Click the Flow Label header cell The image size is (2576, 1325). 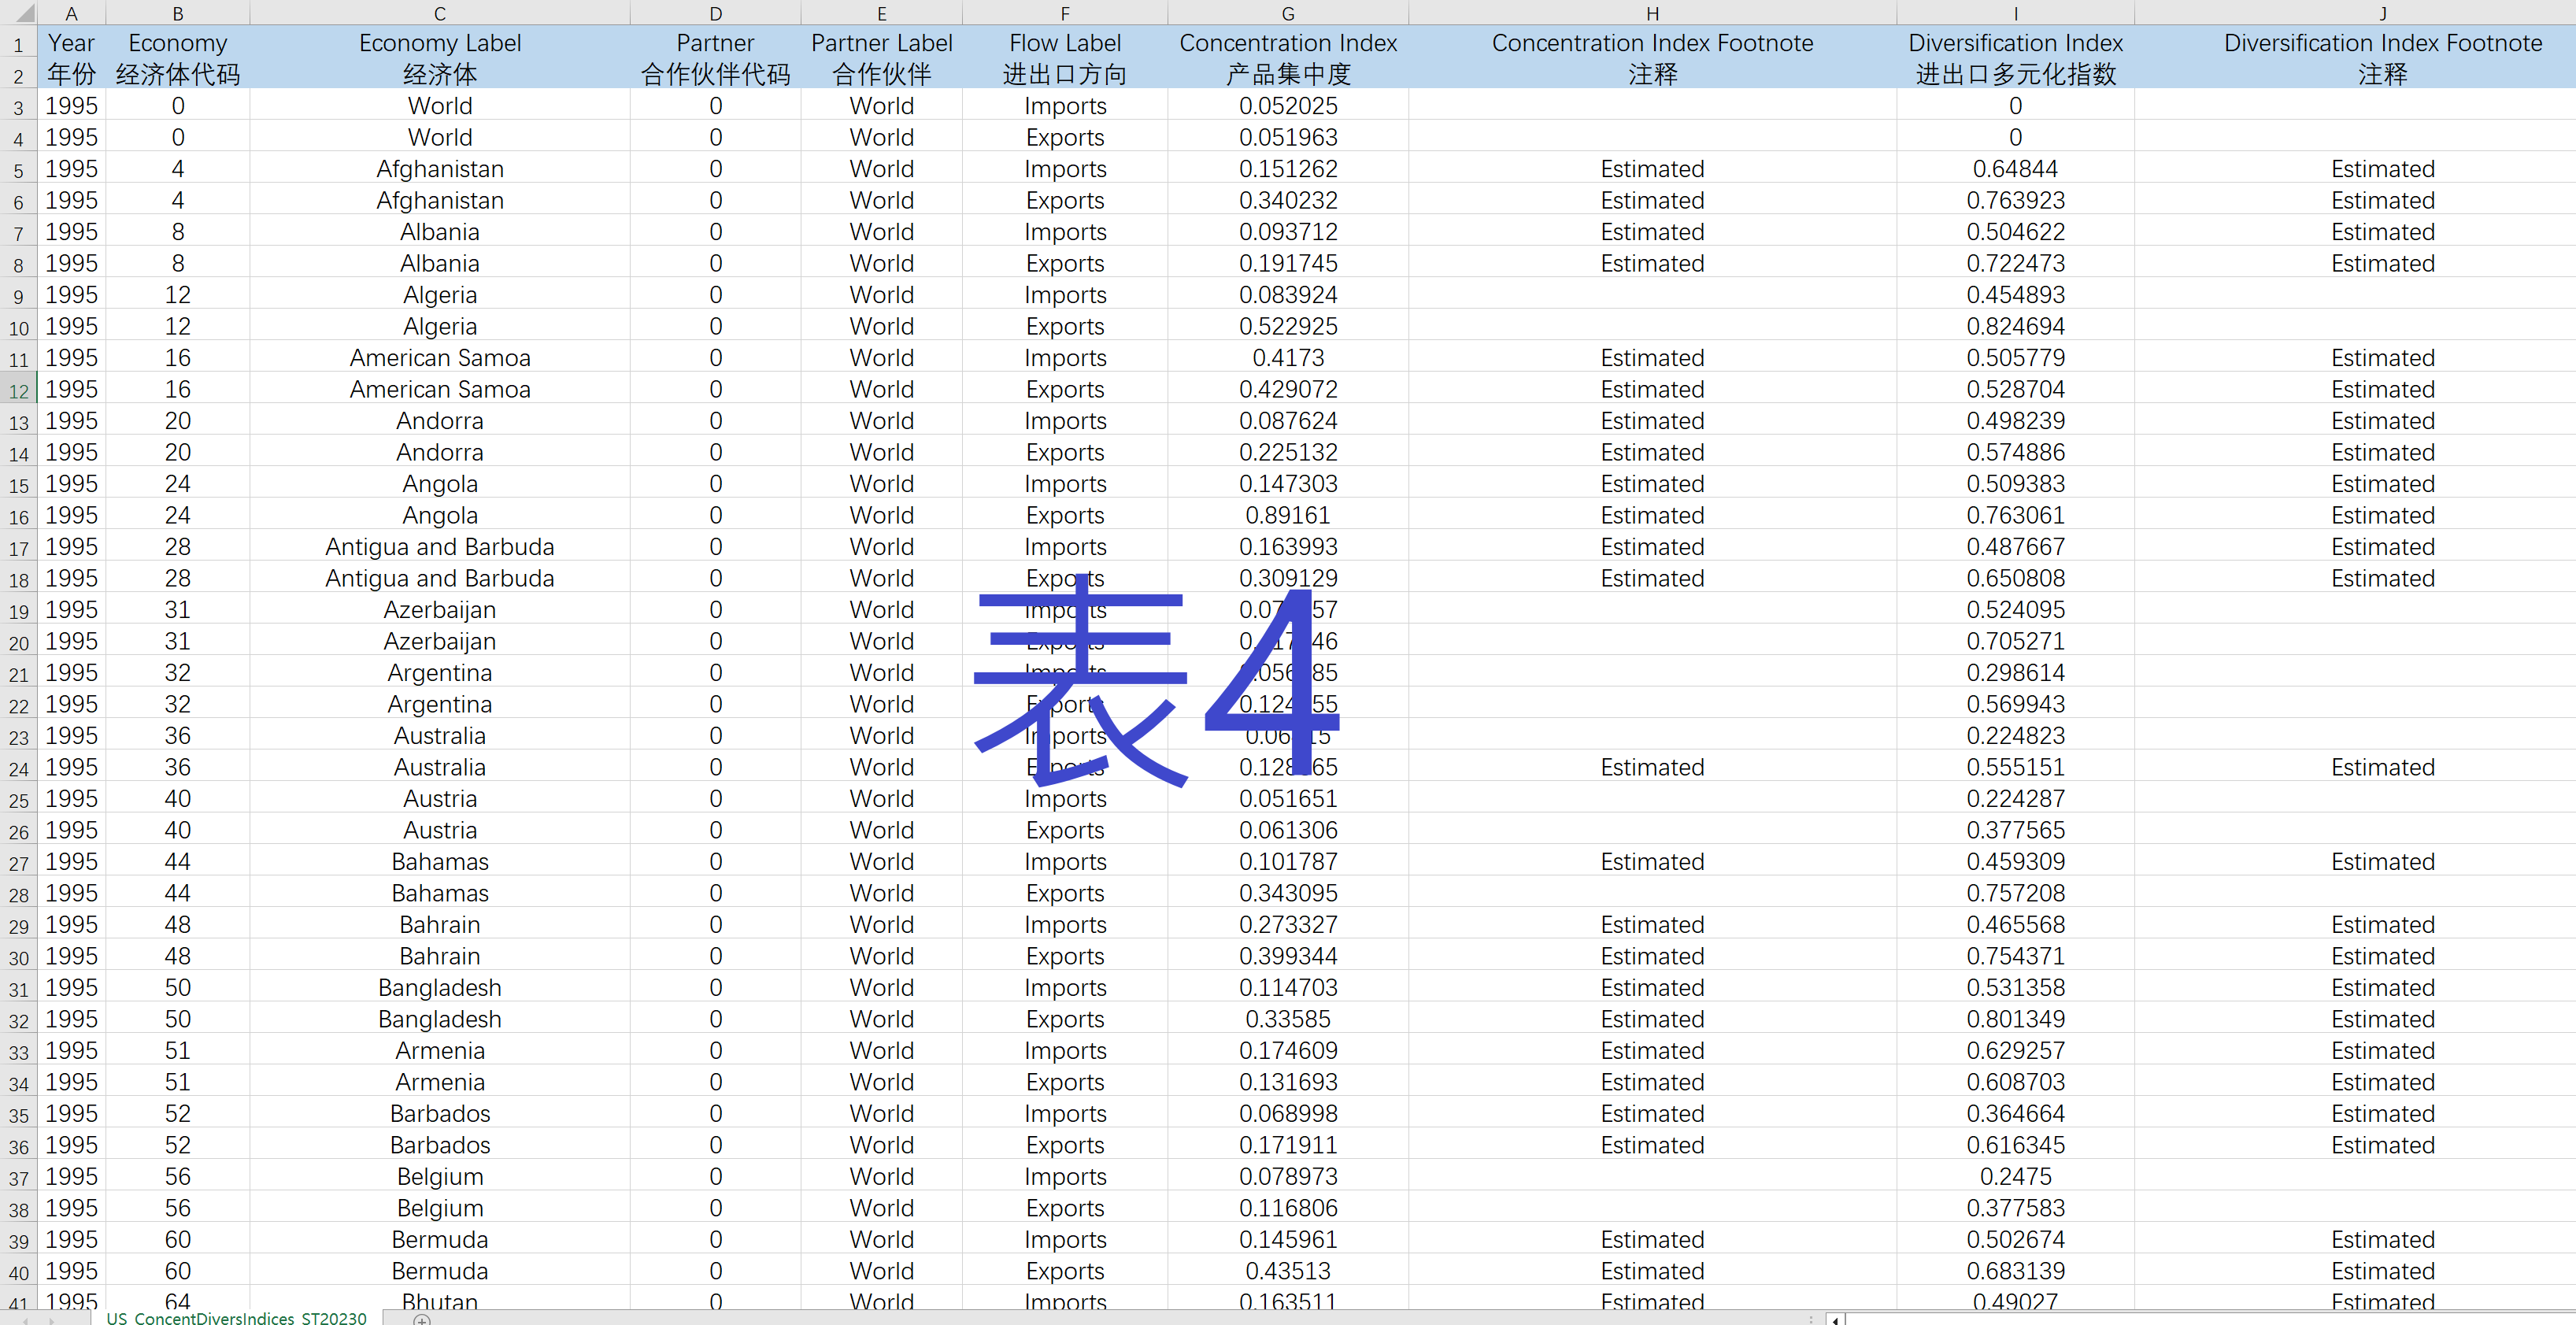point(1064,44)
